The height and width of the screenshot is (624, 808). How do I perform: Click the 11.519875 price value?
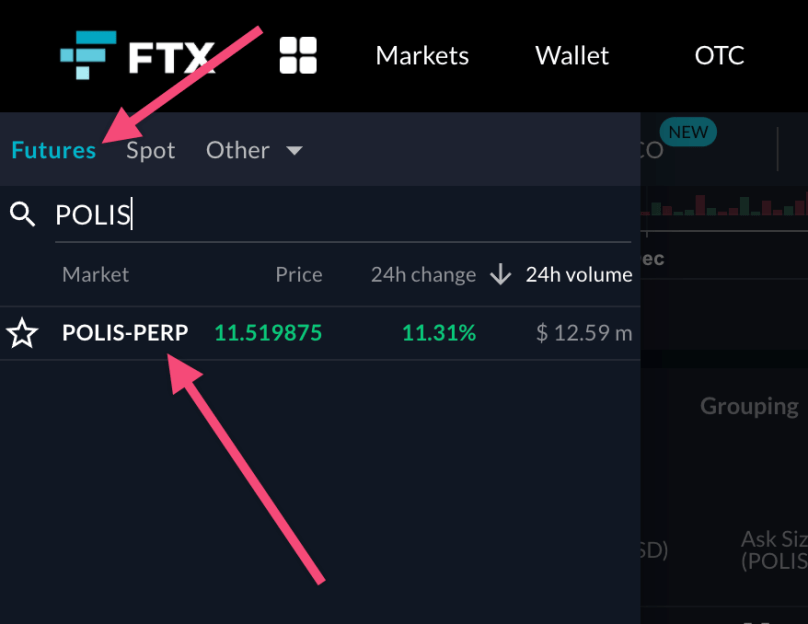pyautogui.click(x=268, y=333)
